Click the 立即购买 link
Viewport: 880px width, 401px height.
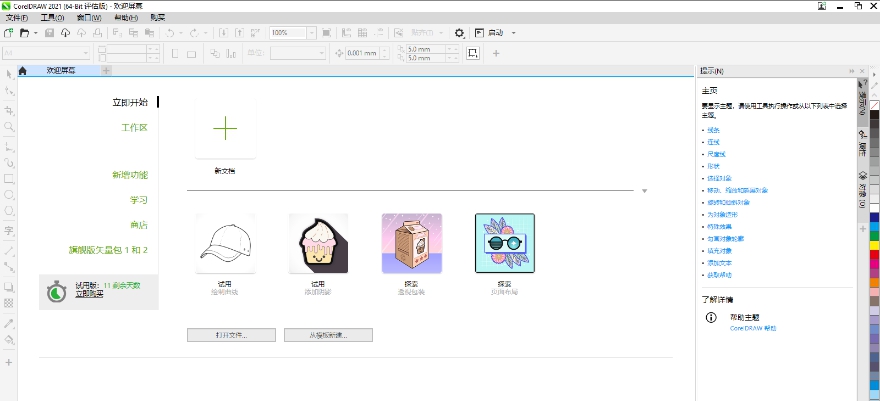tap(89, 294)
